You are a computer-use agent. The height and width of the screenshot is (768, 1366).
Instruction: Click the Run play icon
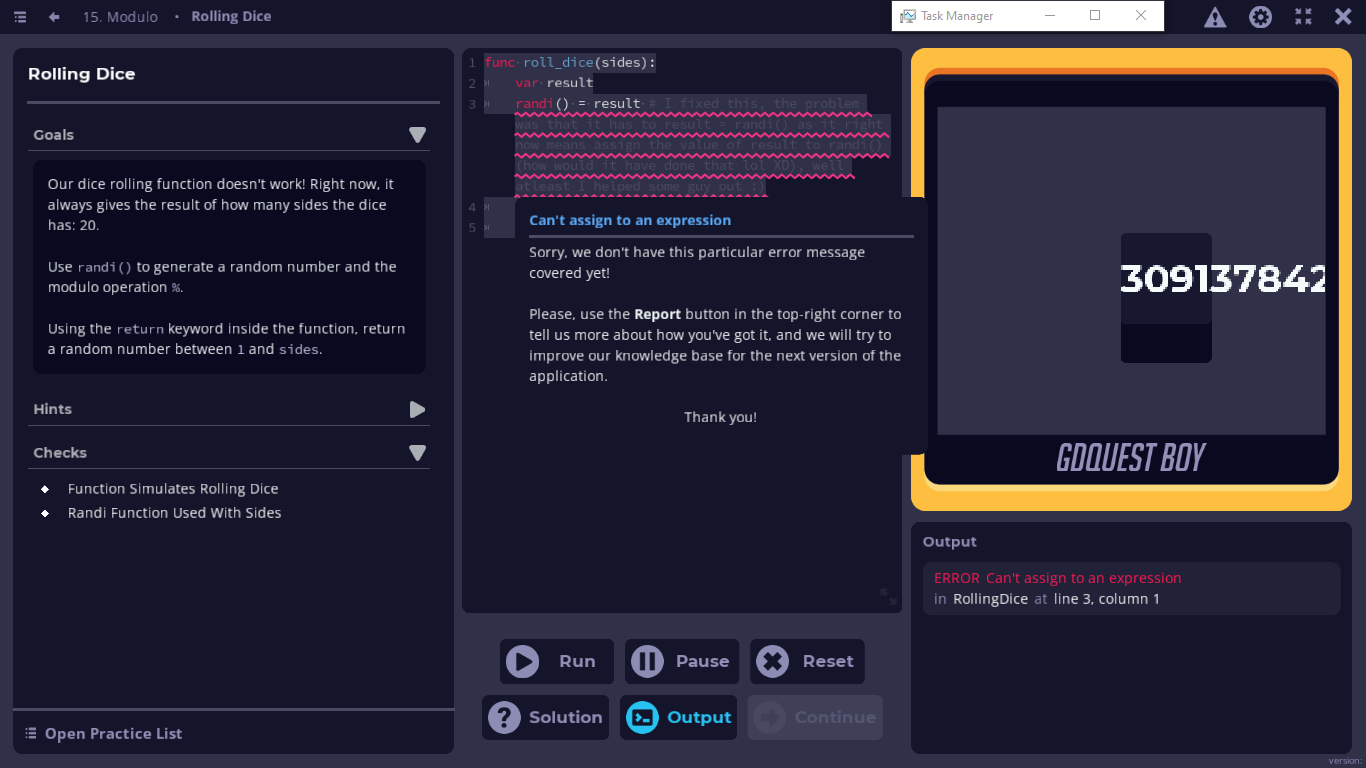(524, 661)
